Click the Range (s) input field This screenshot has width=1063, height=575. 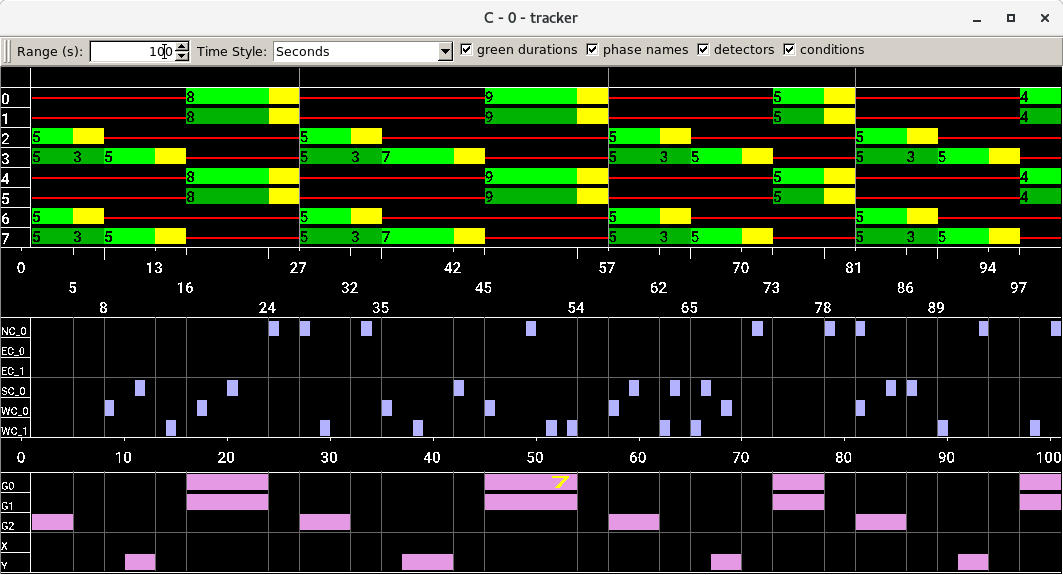coord(132,52)
